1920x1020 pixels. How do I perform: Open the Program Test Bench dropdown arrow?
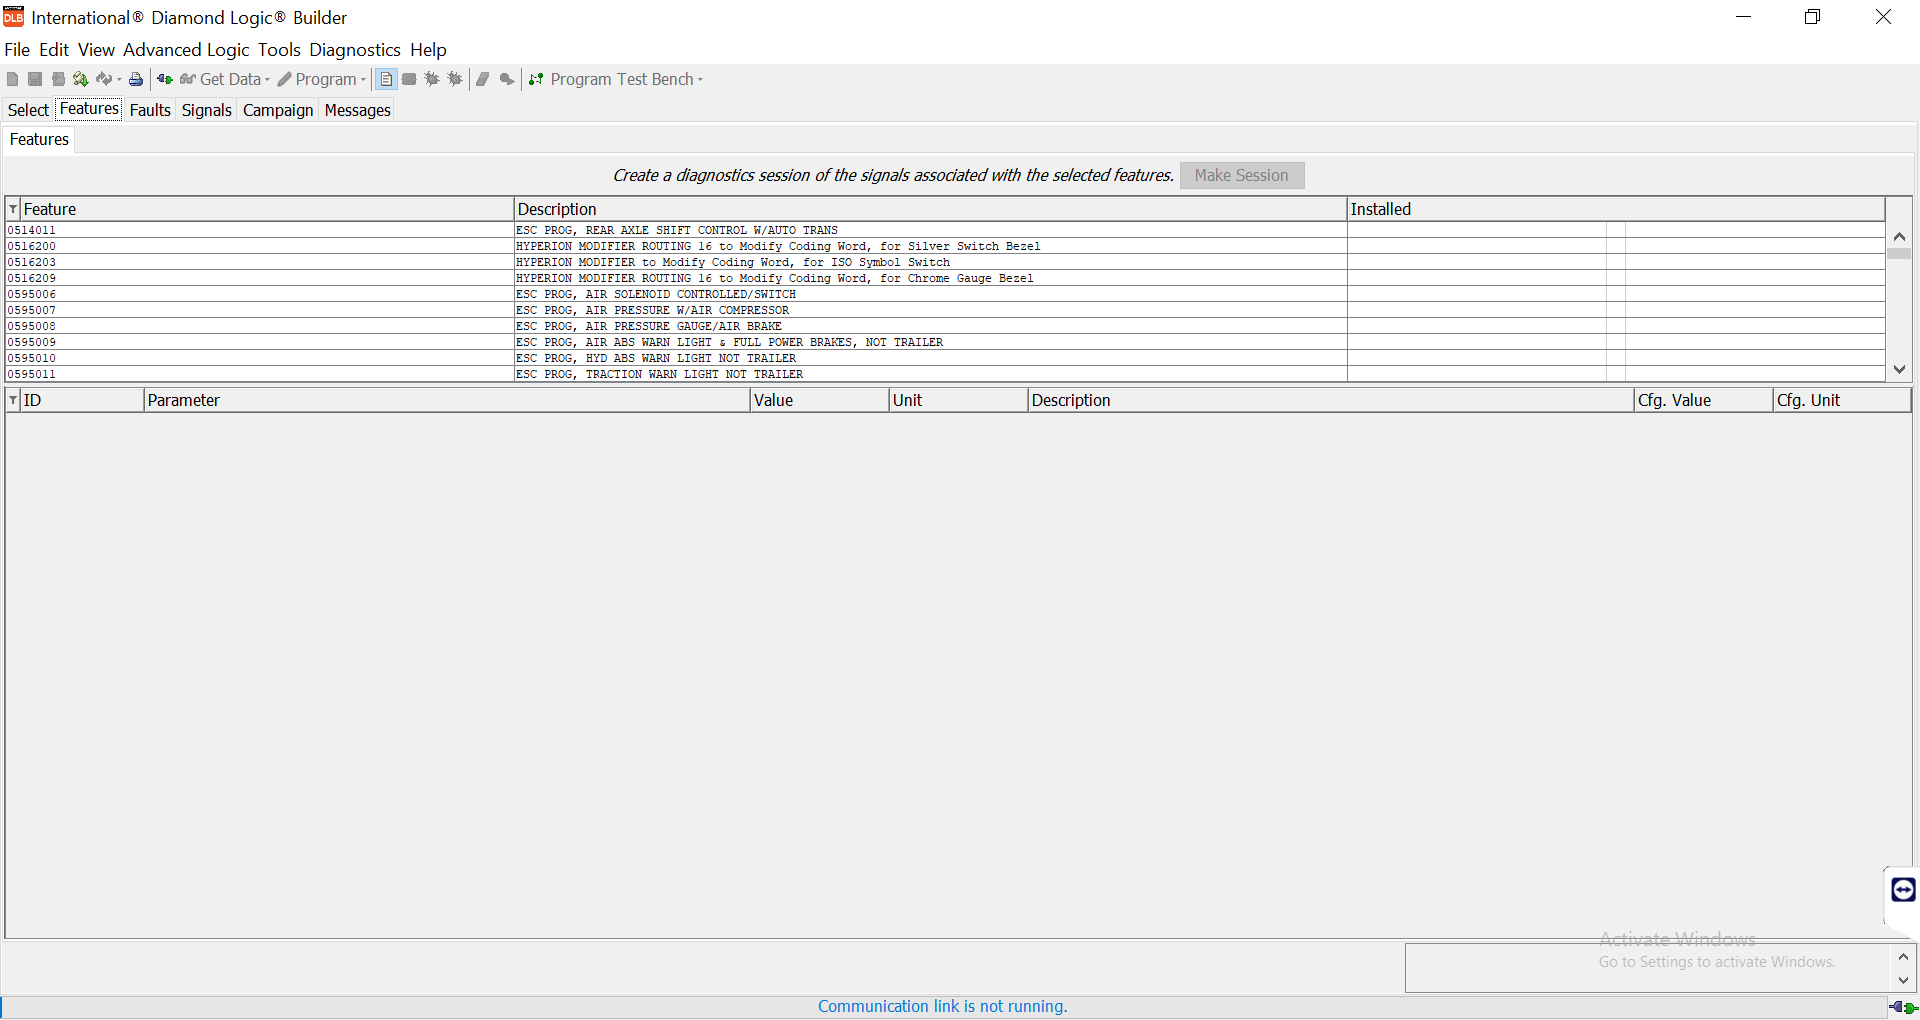(x=700, y=80)
